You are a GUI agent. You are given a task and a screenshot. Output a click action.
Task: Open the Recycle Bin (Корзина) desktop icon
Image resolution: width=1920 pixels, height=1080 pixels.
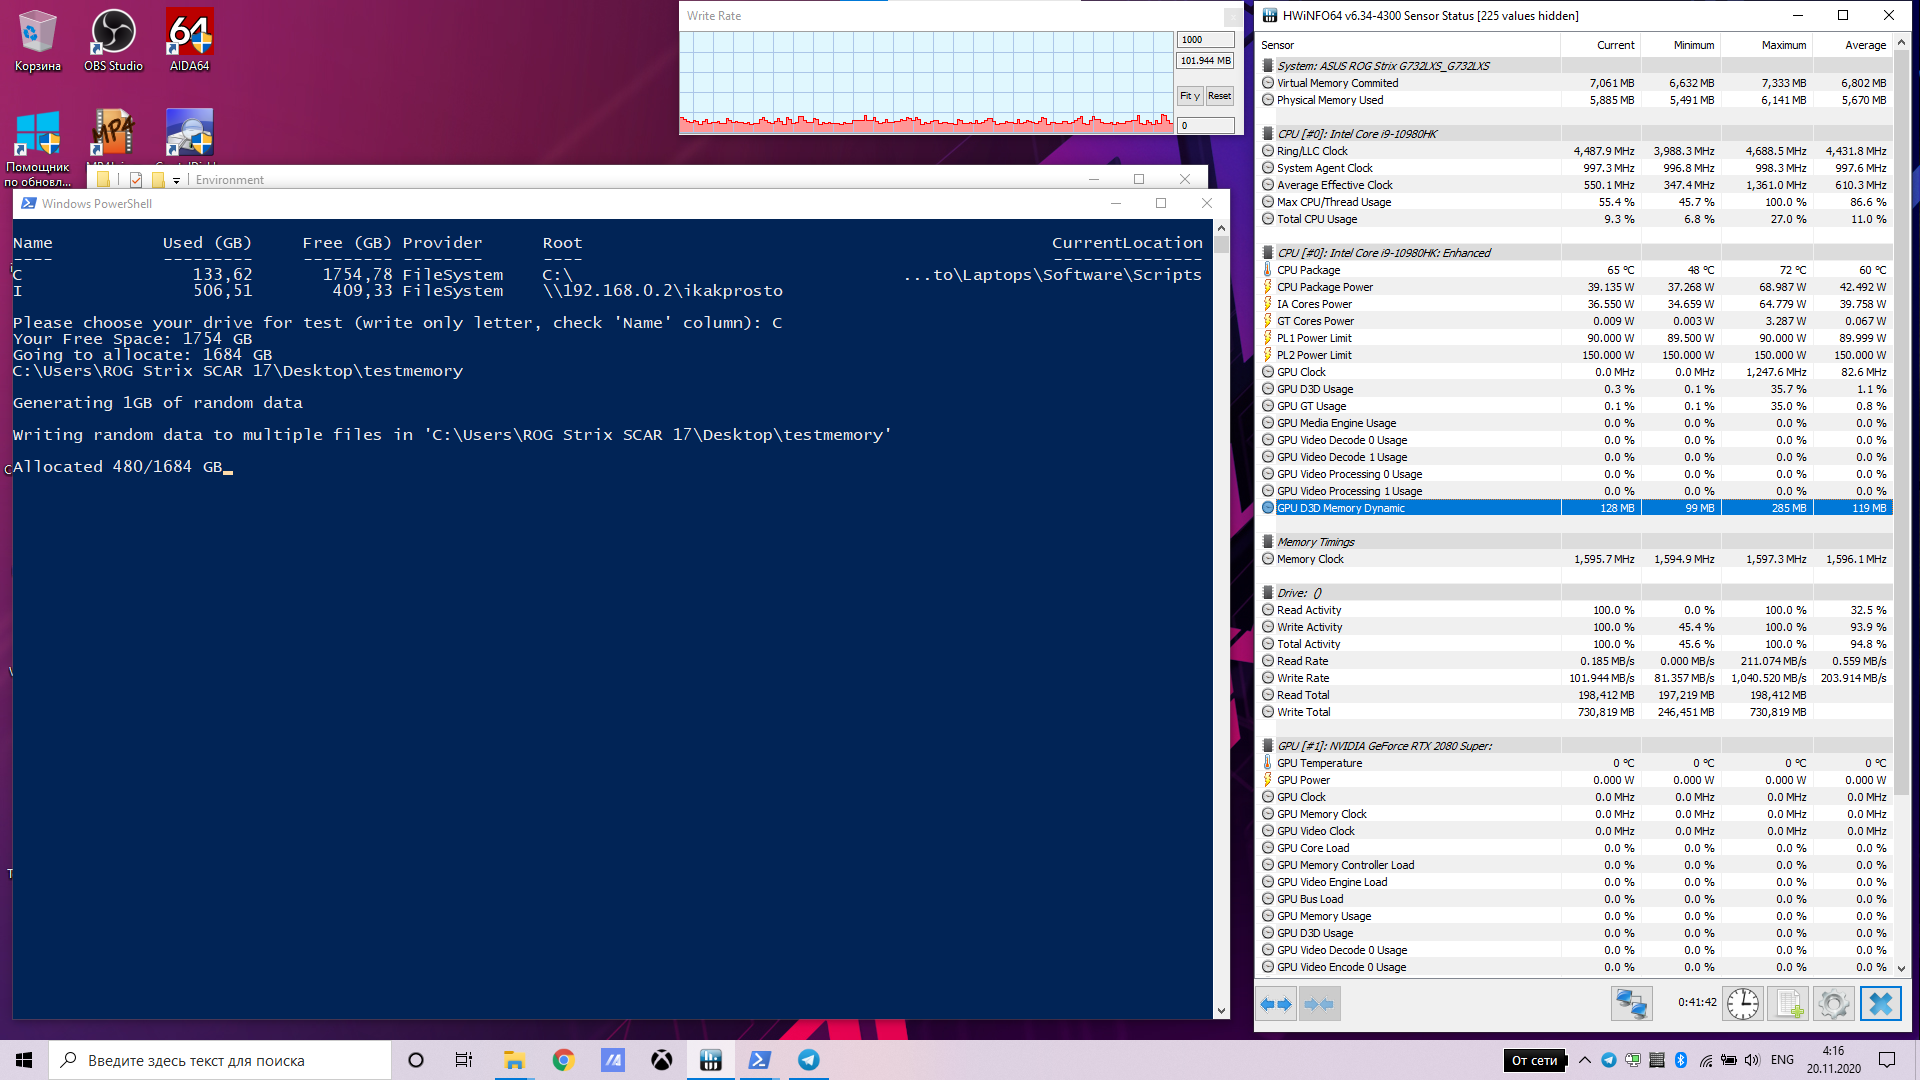tap(38, 41)
